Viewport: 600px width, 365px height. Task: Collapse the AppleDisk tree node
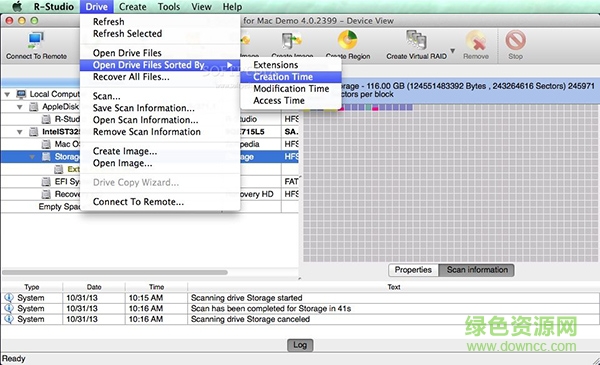point(20,107)
